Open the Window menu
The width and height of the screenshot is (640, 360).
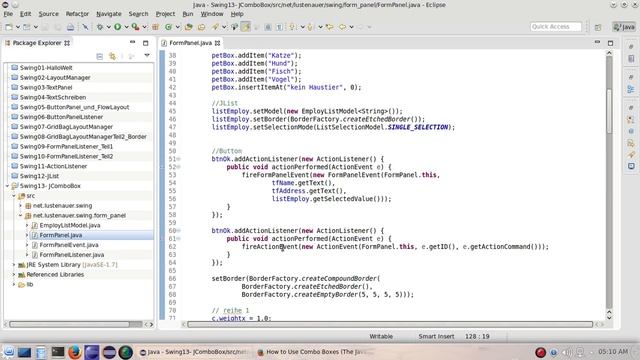tap(212, 14)
